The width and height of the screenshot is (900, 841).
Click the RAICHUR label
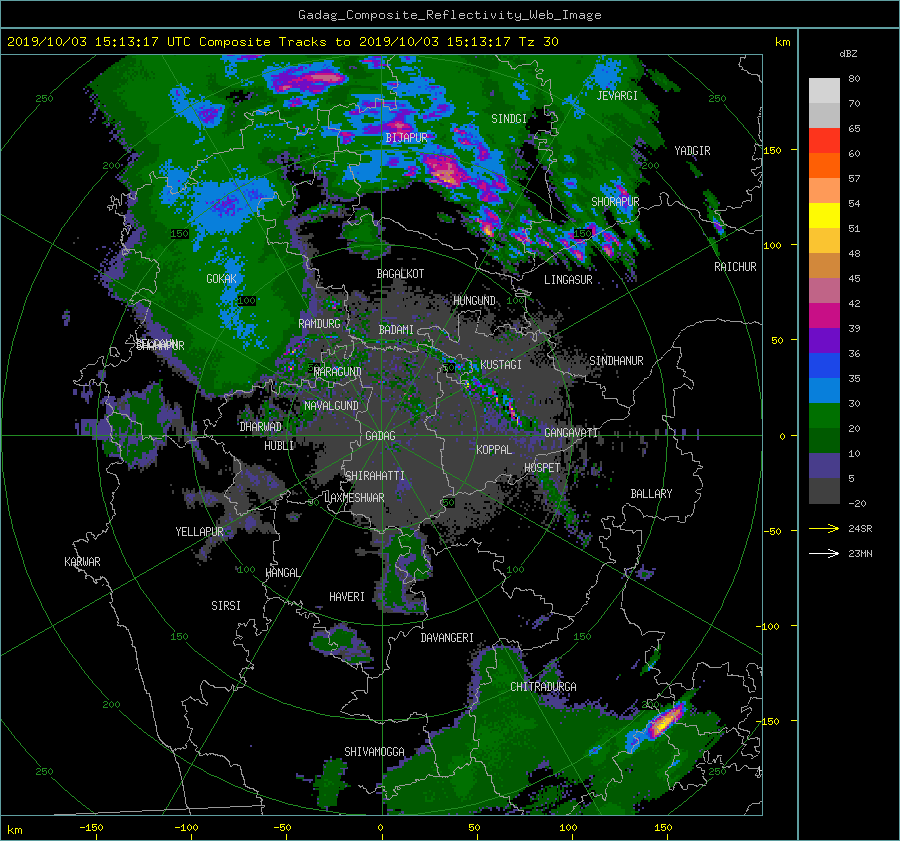point(735,267)
